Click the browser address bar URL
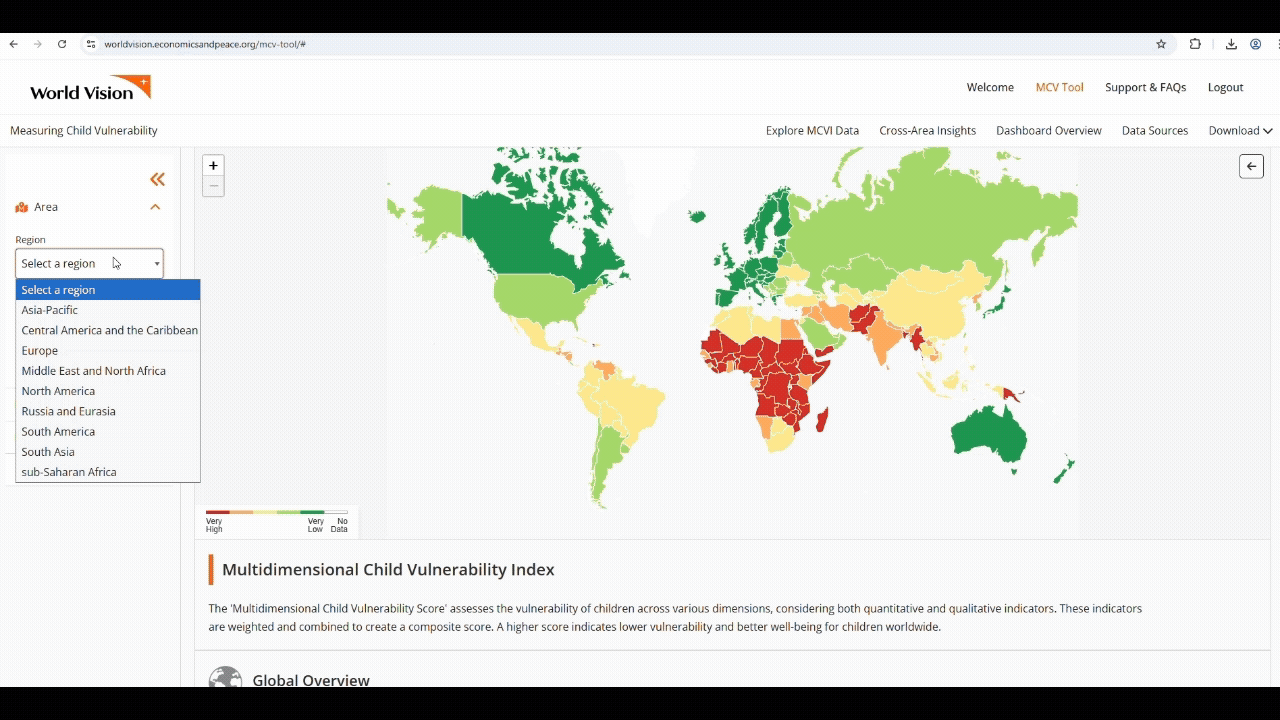This screenshot has width=1280, height=720. [x=205, y=44]
